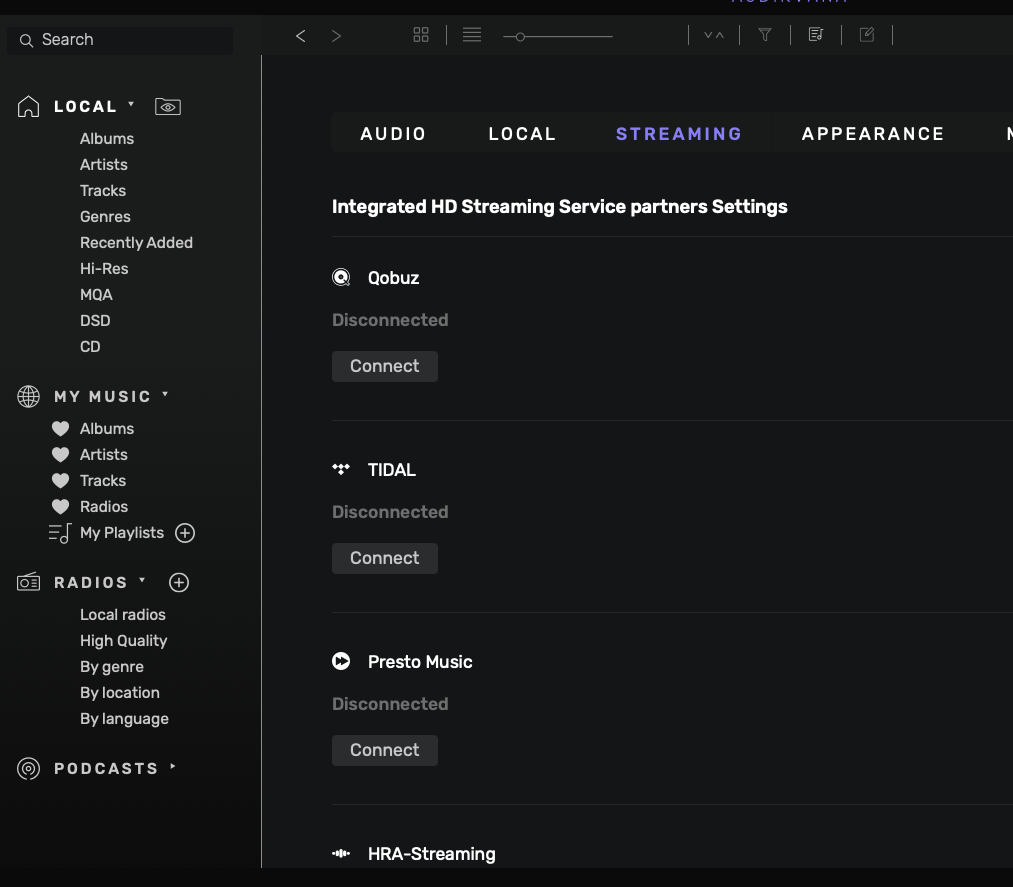Click heart icon beside My Music Albums
The width and height of the screenshot is (1013, 887).
click(x=61, y=429)
